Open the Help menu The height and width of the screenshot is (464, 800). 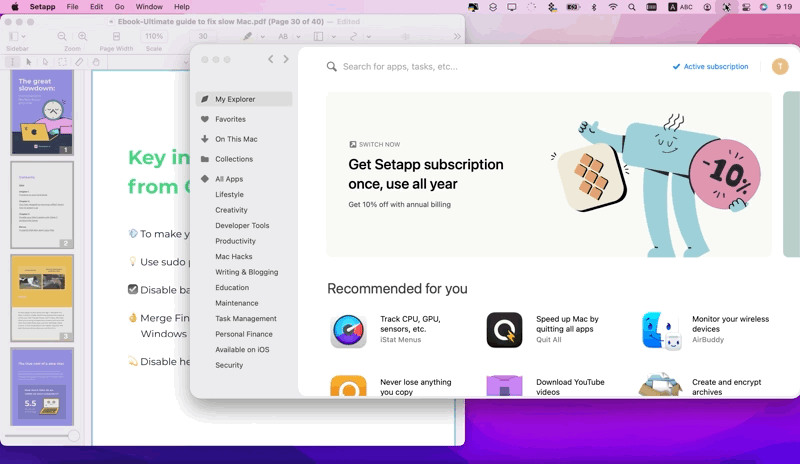click(x=182, y=7)
